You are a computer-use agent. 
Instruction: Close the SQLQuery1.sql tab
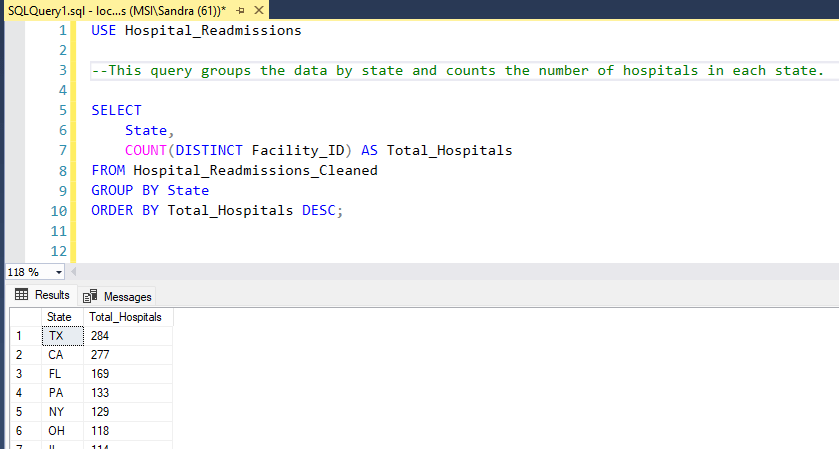(x=259, y=10)
